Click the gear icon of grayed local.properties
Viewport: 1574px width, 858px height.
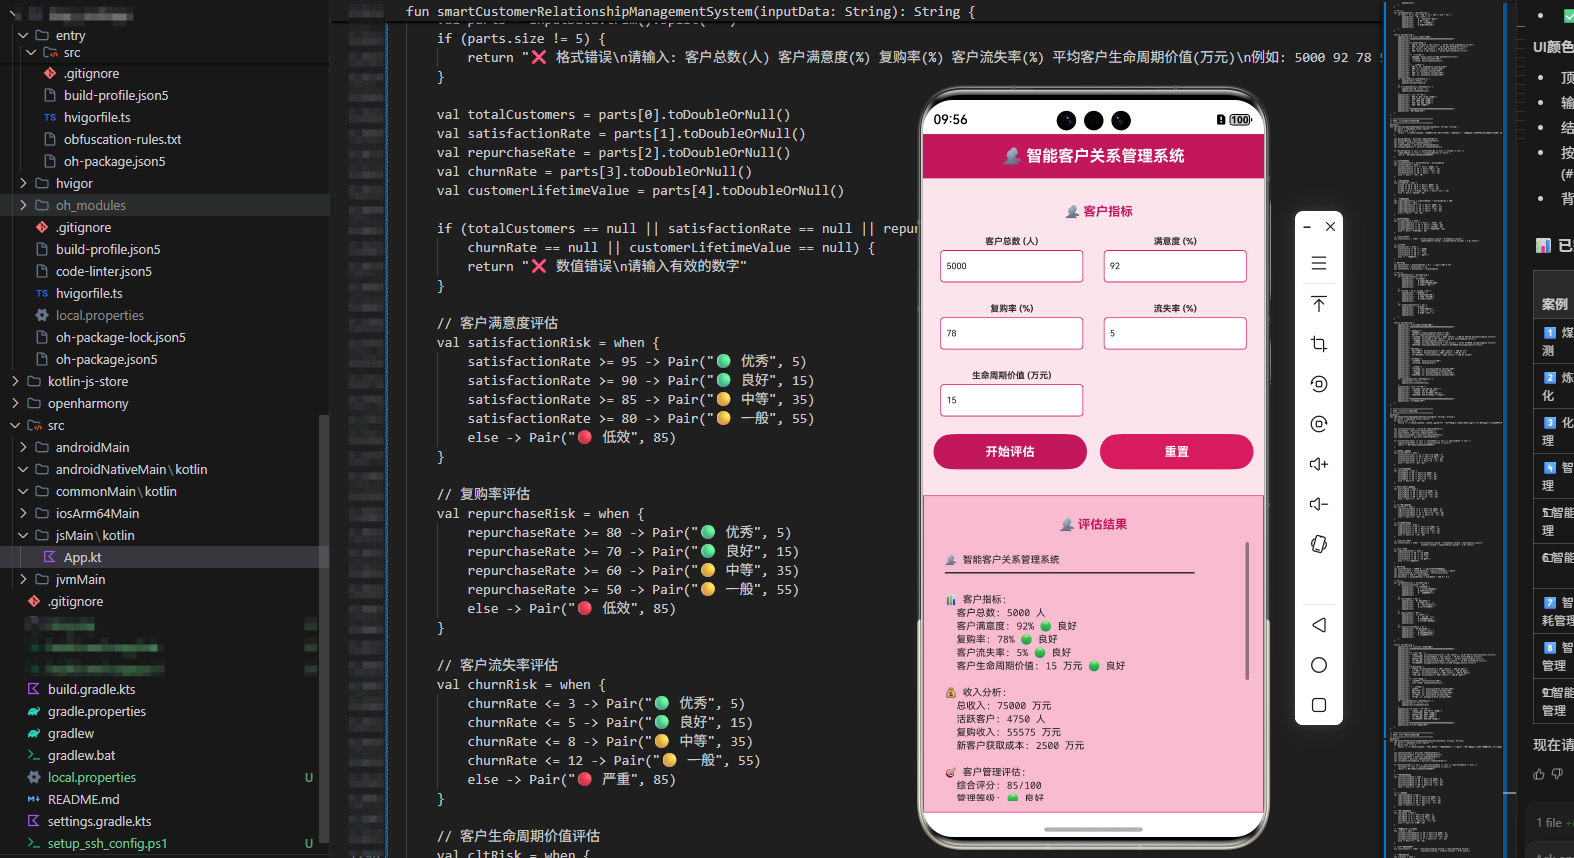click(x=42, y=315)
